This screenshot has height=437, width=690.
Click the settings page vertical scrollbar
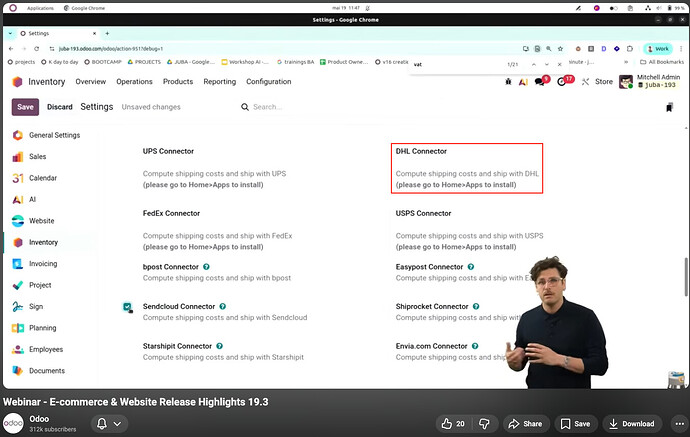pyautogui.click(x=686, y=277)
